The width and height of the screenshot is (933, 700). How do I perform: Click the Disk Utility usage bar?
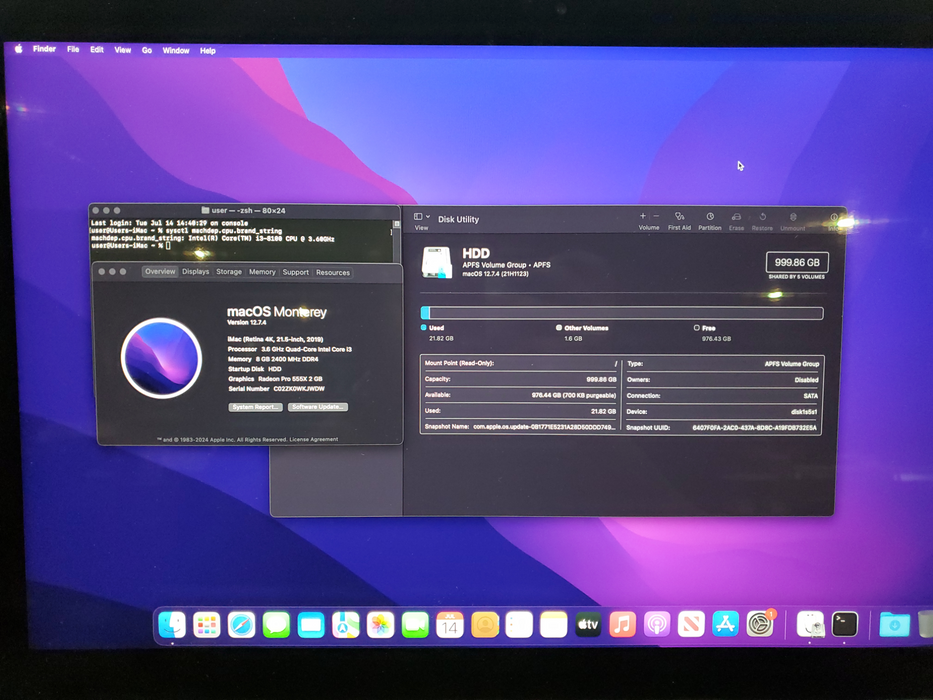click(x=622, y=313)
